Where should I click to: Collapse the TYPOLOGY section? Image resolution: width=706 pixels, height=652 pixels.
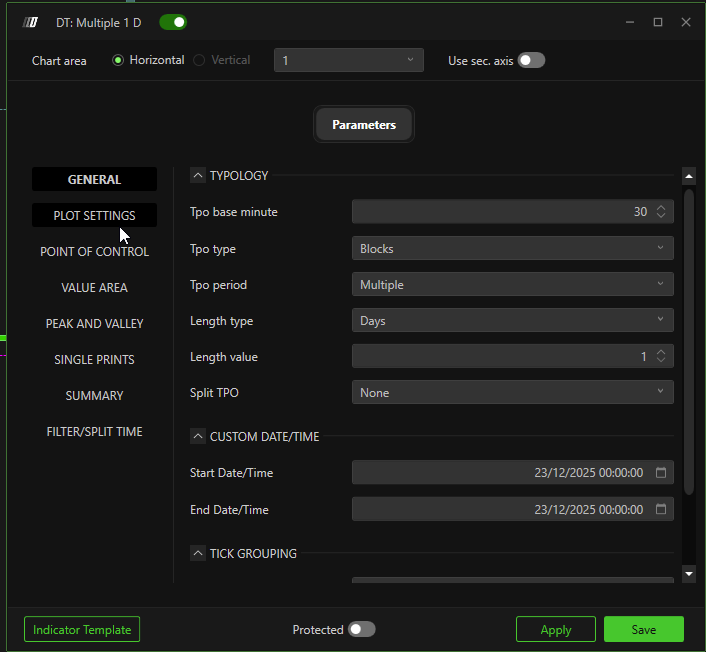pyautogui.click(x=198, y=176)
